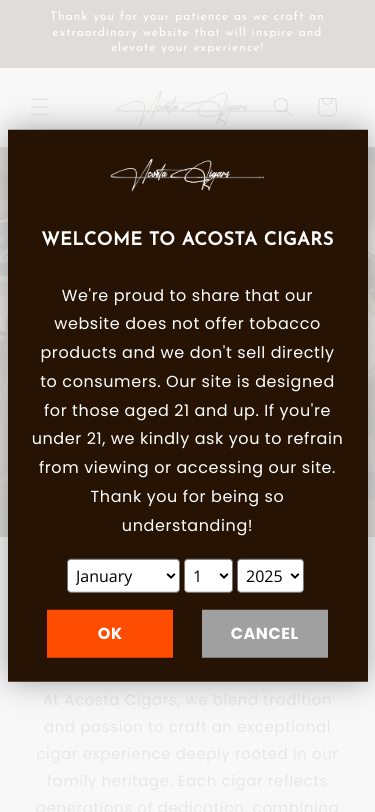
Task: Confirm age with the orange OK button
Action: coord(110,634)
